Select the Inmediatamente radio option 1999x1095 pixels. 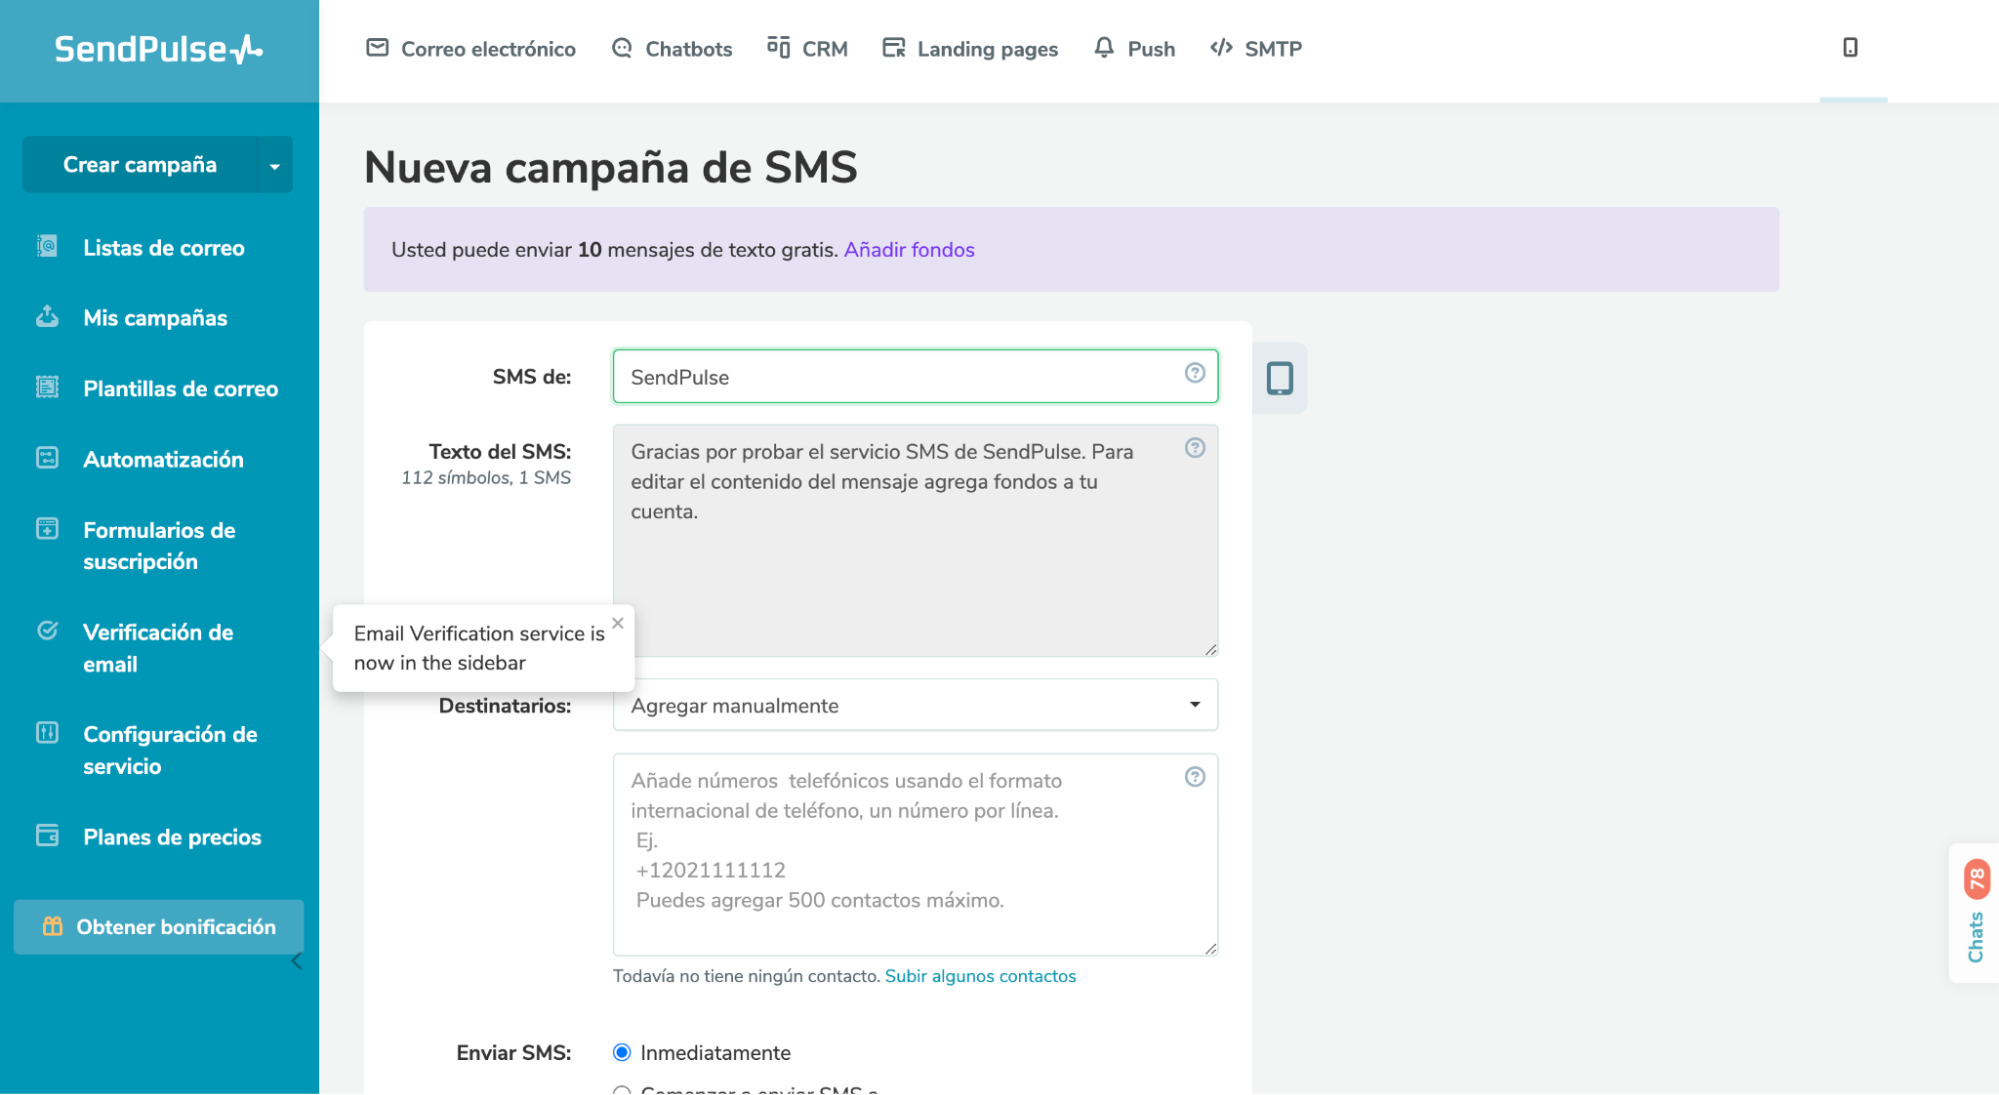click(622, 1052)
